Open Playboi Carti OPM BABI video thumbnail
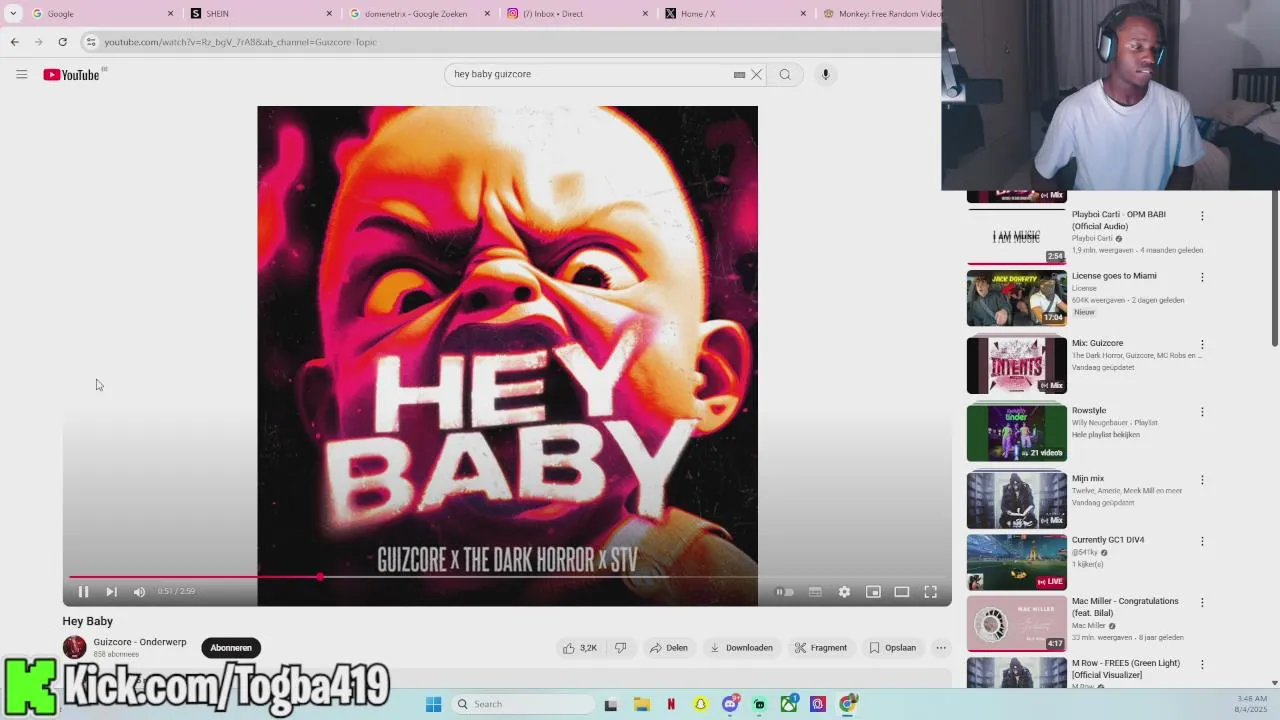 pyautogui.click(x=1016, y=237)
